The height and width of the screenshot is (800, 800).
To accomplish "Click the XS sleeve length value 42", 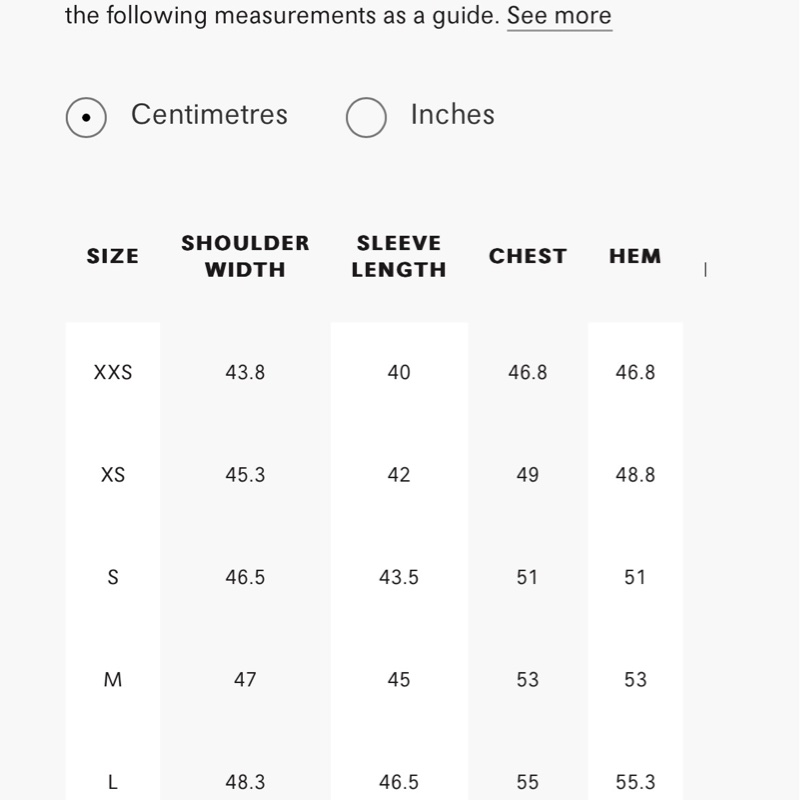I will [x=399, y=475].
